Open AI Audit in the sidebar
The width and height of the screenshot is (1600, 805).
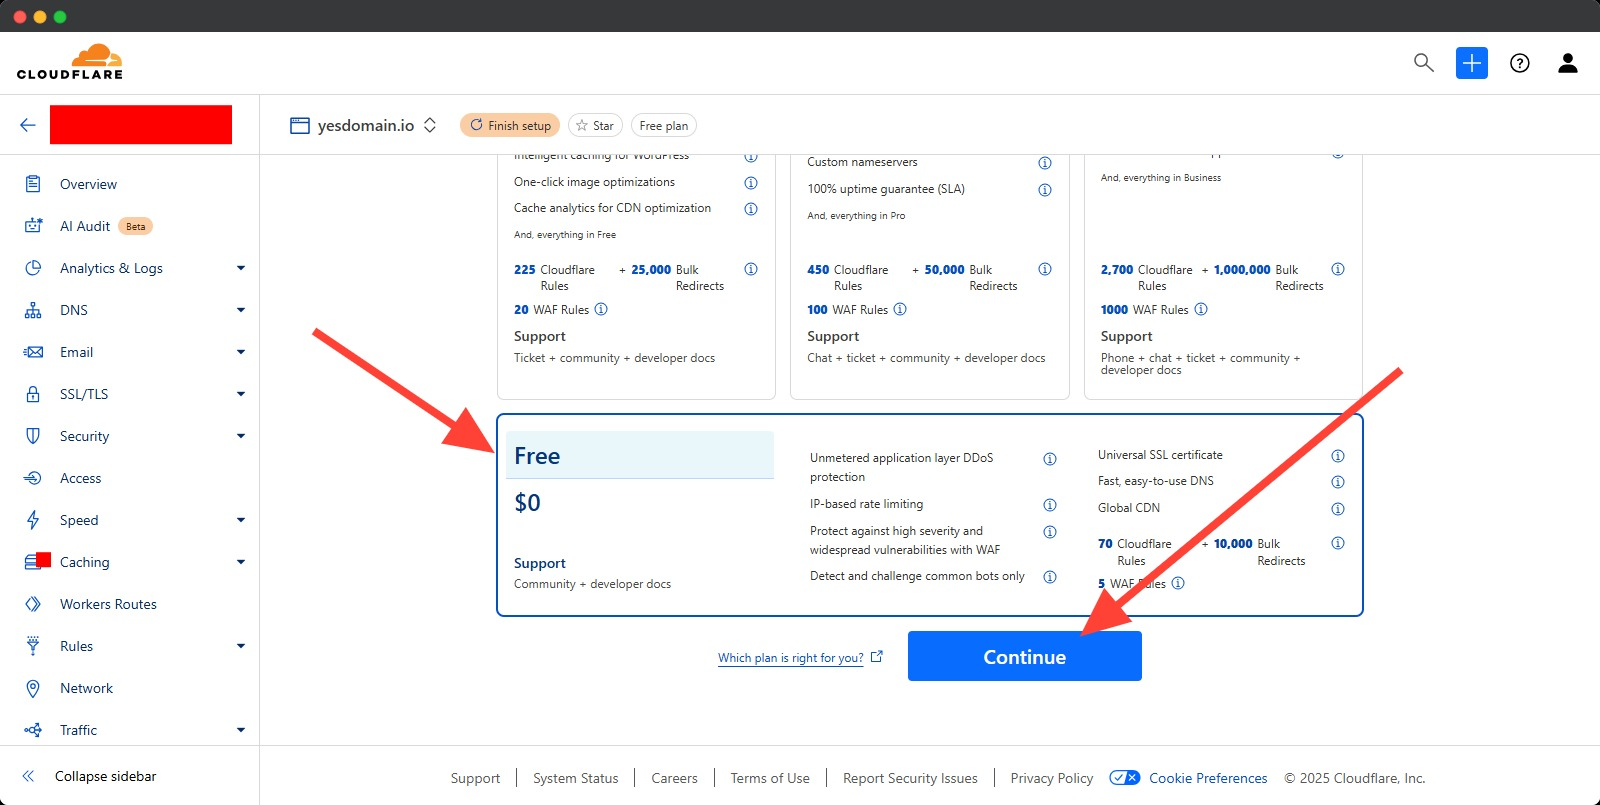click(x=85, y=226)
